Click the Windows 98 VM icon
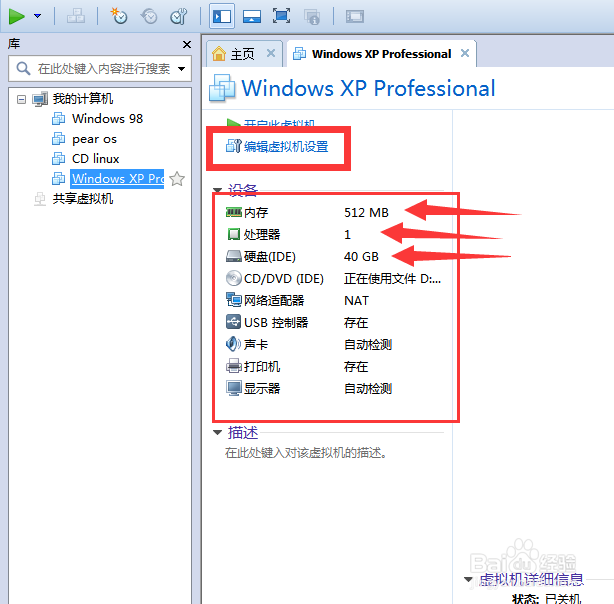The width and height of the screenshot is (614, 604). (59, 119)
